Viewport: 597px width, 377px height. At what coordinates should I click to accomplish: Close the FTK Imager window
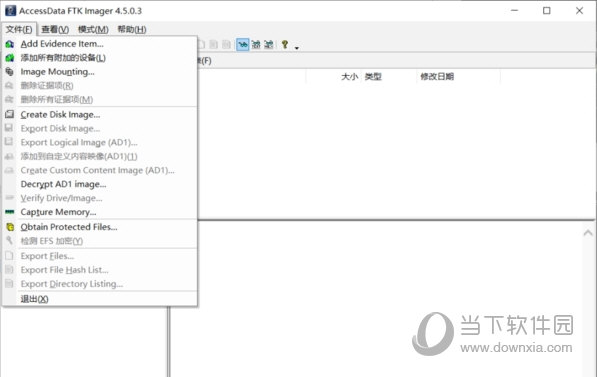pyautogui.click(x=579, y=11)
